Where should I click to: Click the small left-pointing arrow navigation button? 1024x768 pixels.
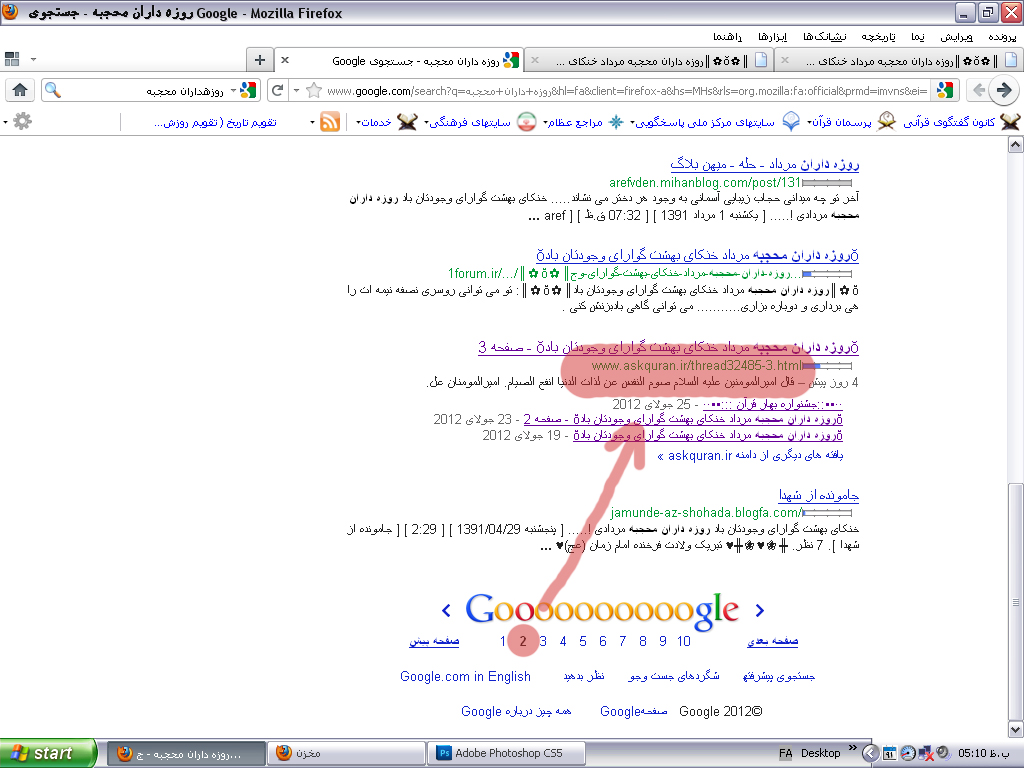(978, 90)
